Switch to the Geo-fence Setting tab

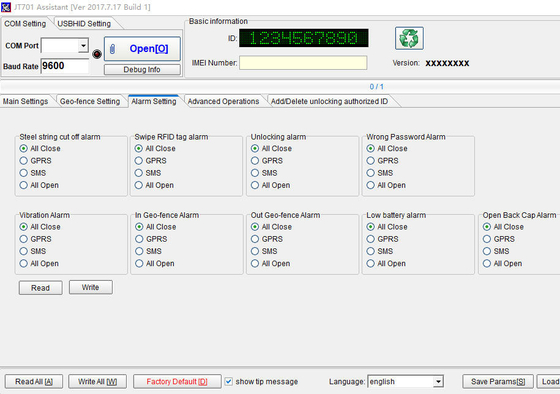(x=90, y=101)
